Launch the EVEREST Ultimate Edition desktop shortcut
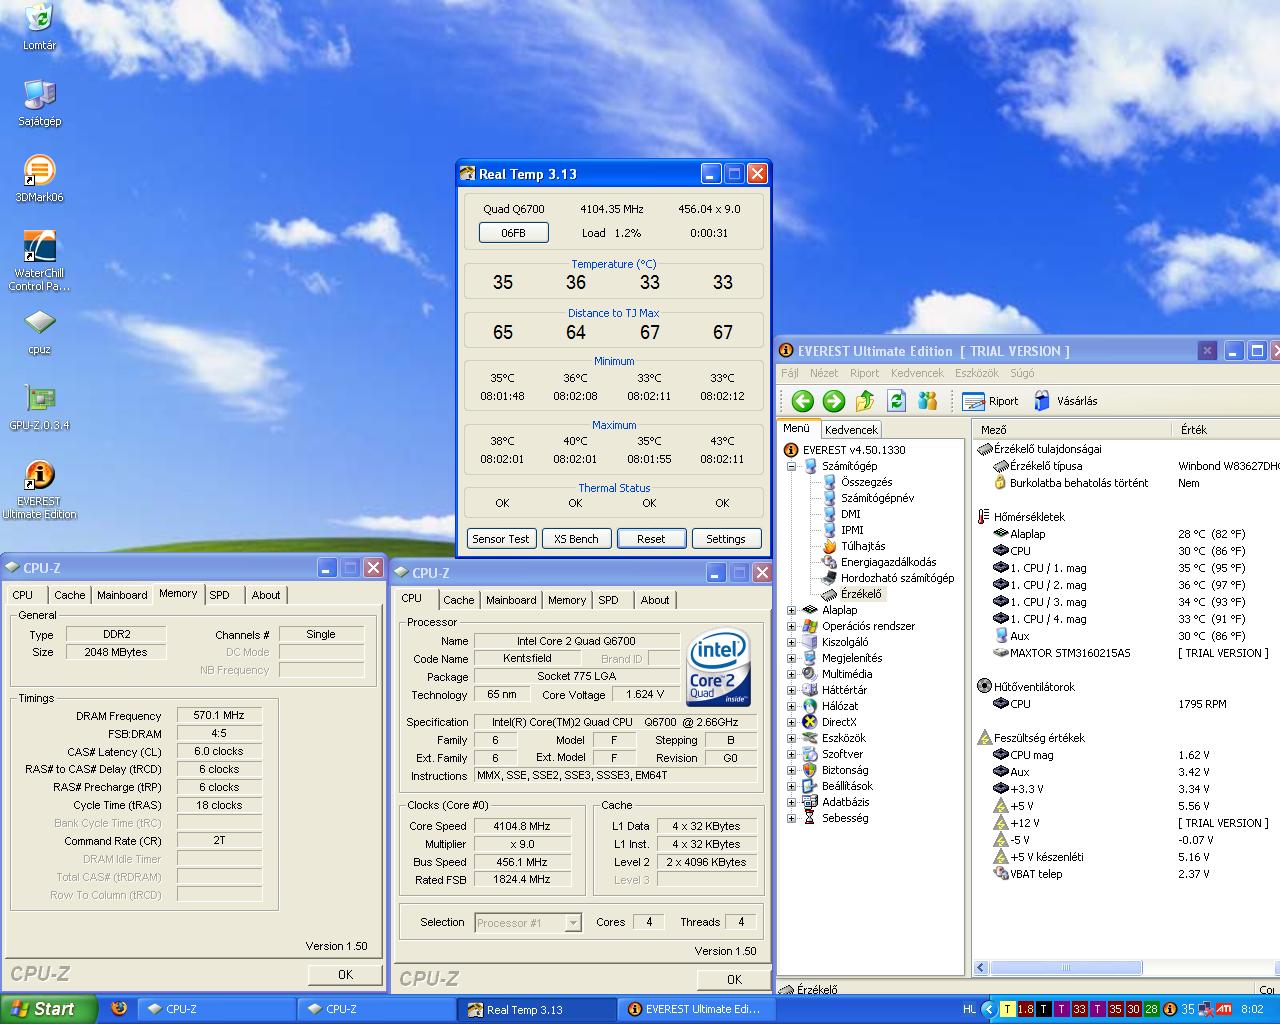The height and width of the screenshot is (1024, 1280). click(x=39, y=490)
